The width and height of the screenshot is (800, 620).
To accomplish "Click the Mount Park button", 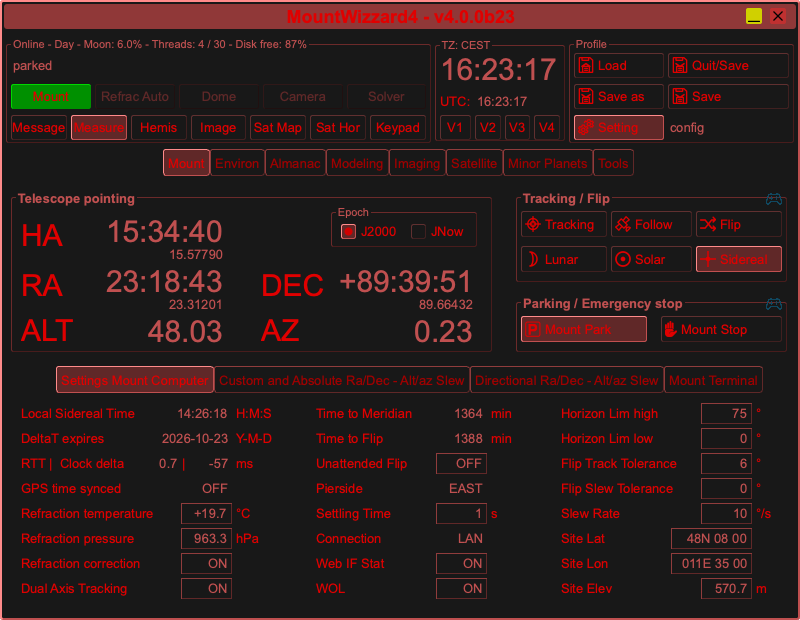I will pyautogui.click(x=584, y=329).
